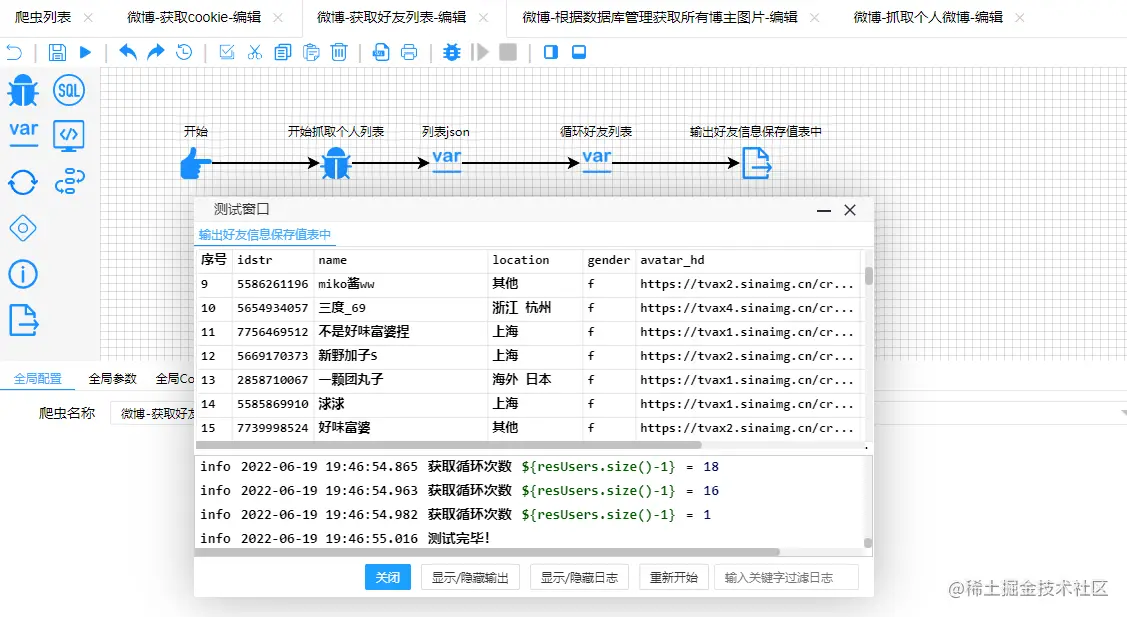This screenshot has height=617, width=1127.
Task: Pick the SQL node from palette
Action: (x=69, y=91)
